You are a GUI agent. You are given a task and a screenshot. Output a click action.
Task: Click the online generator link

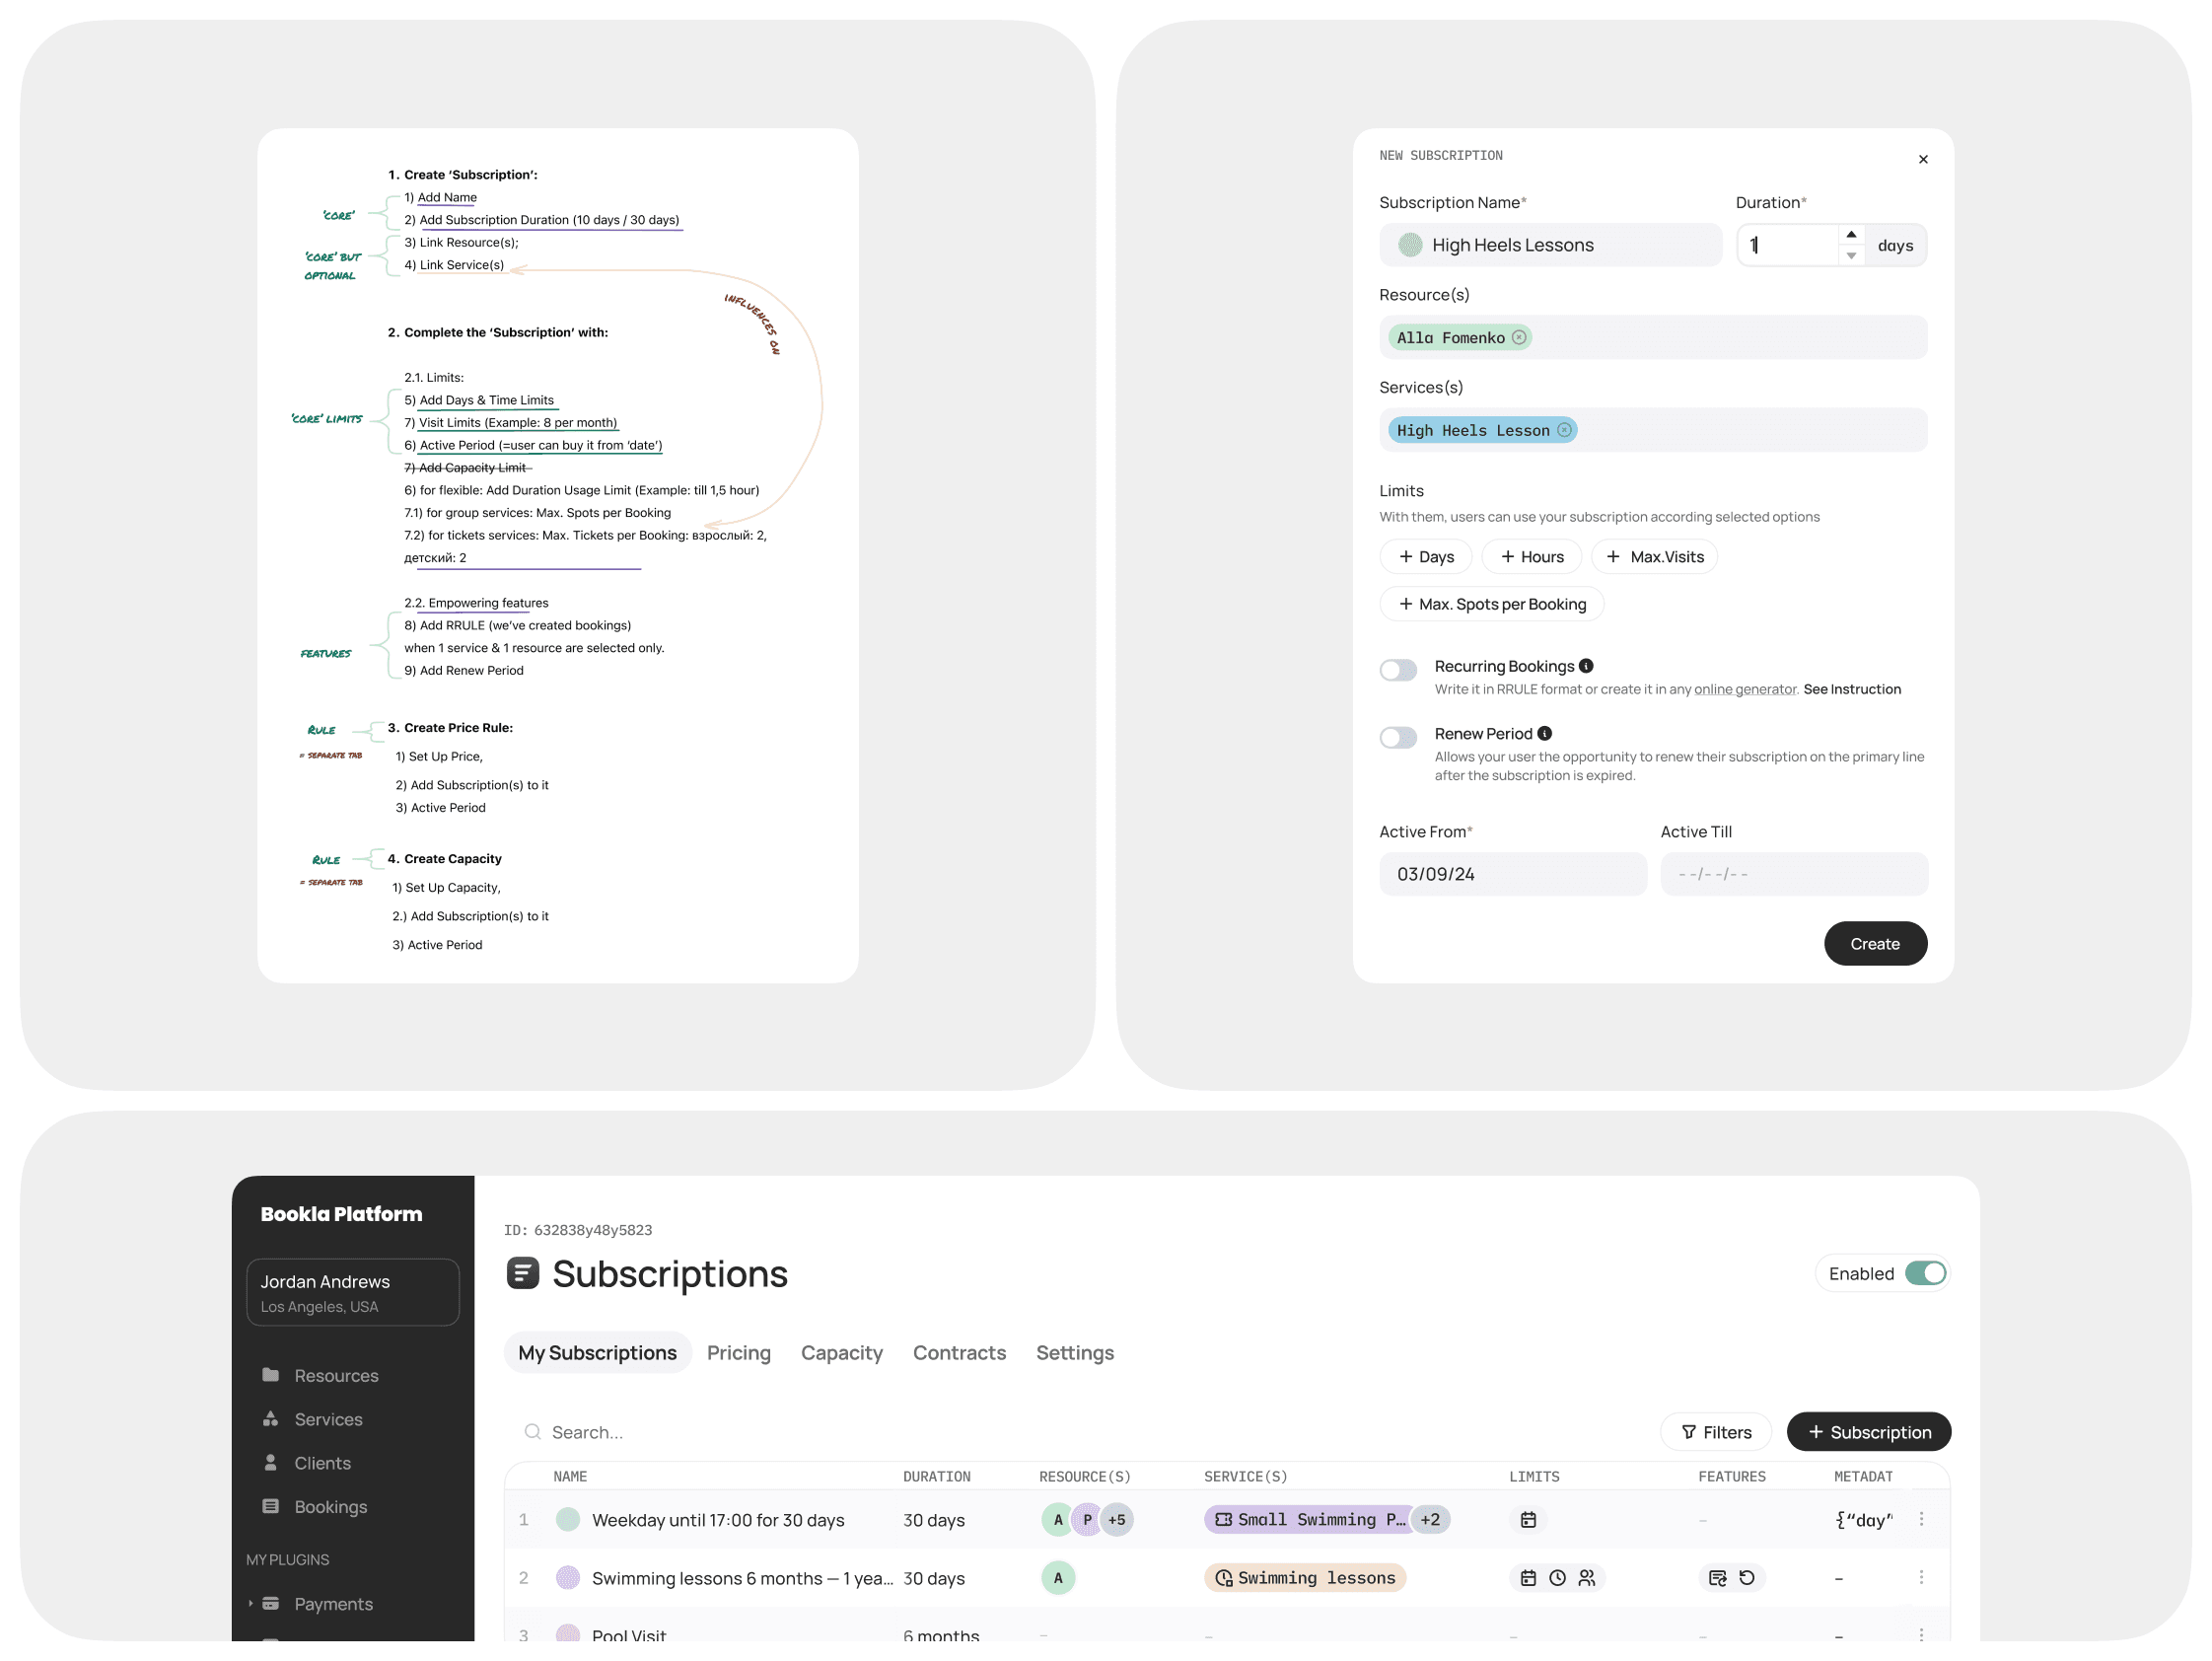coord(1744,689)
